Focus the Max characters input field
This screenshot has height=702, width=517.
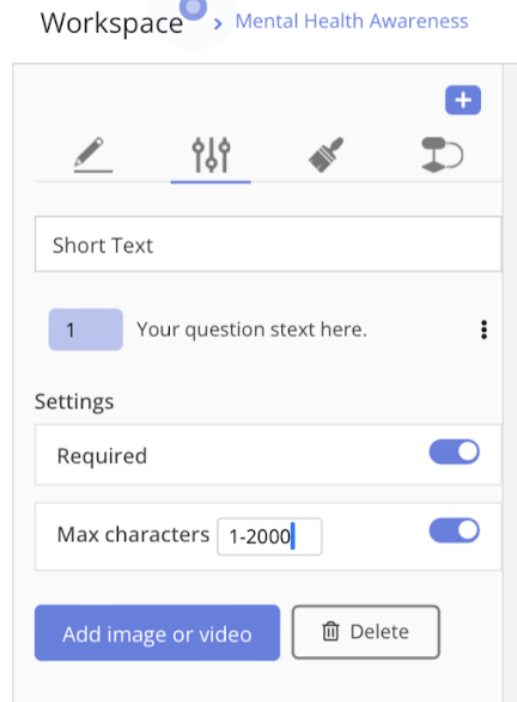[x=269, y=536]
